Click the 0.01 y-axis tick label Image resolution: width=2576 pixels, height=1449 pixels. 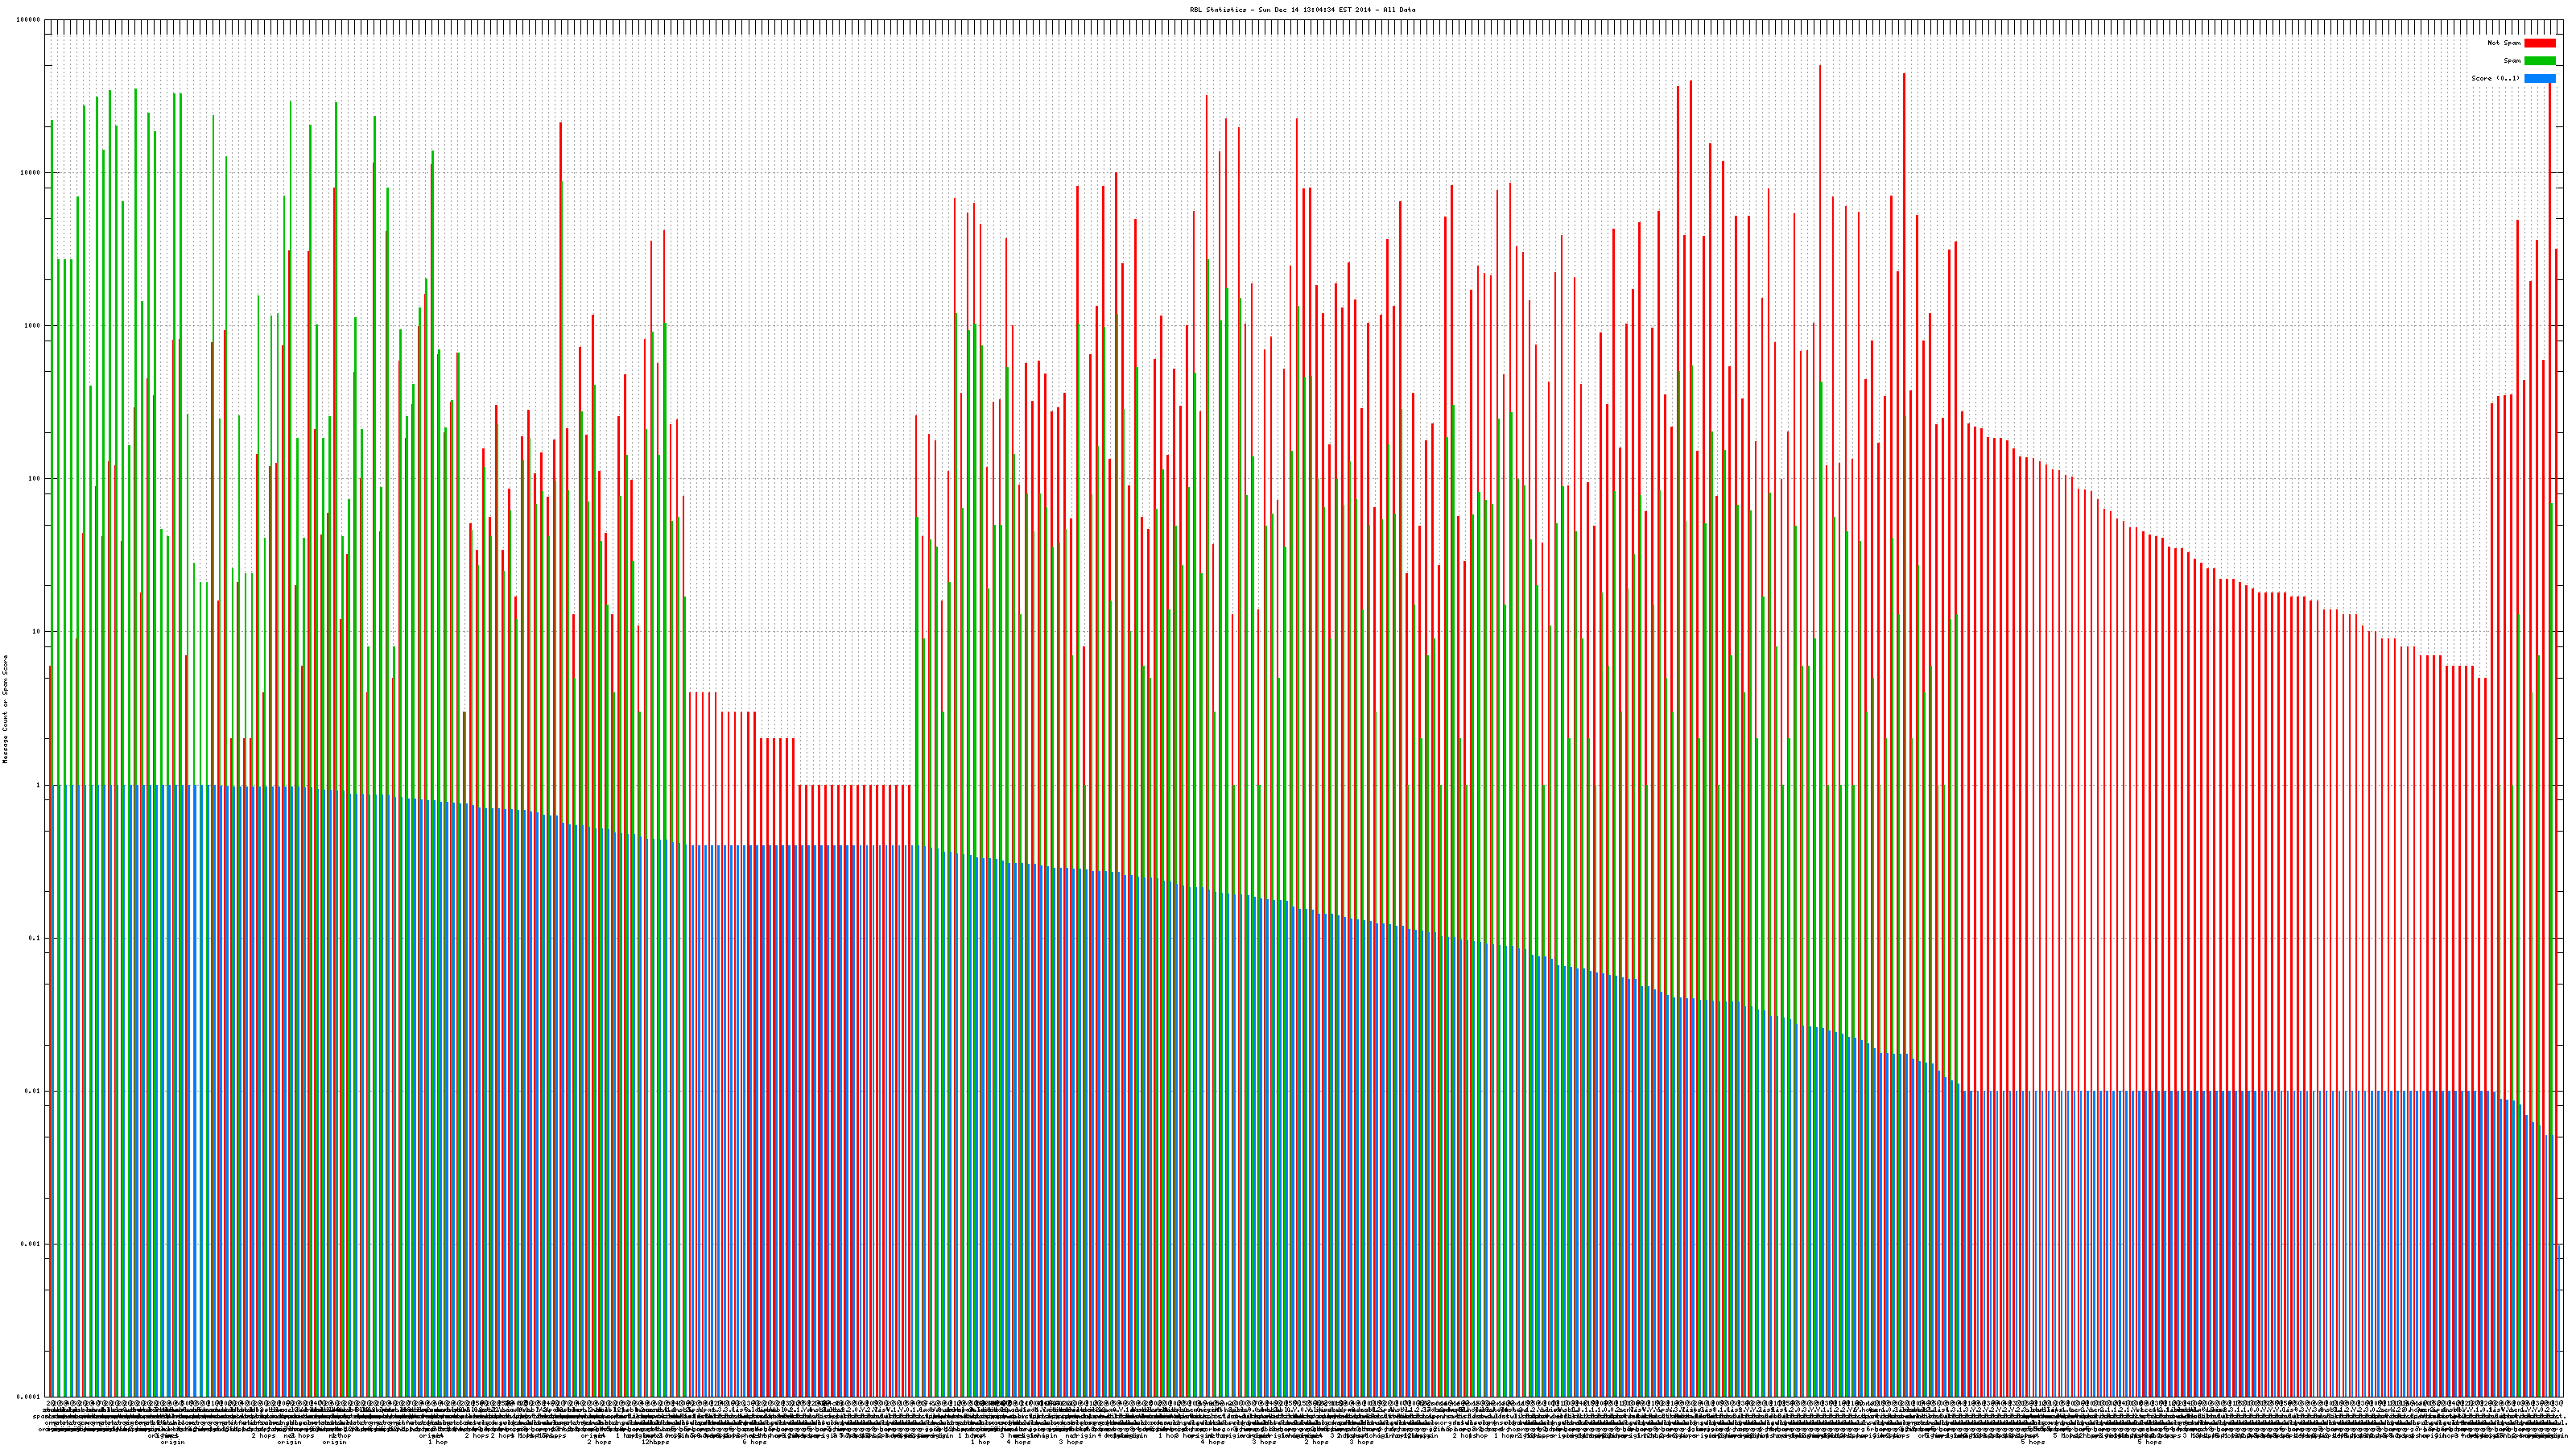coord(33,1091)
